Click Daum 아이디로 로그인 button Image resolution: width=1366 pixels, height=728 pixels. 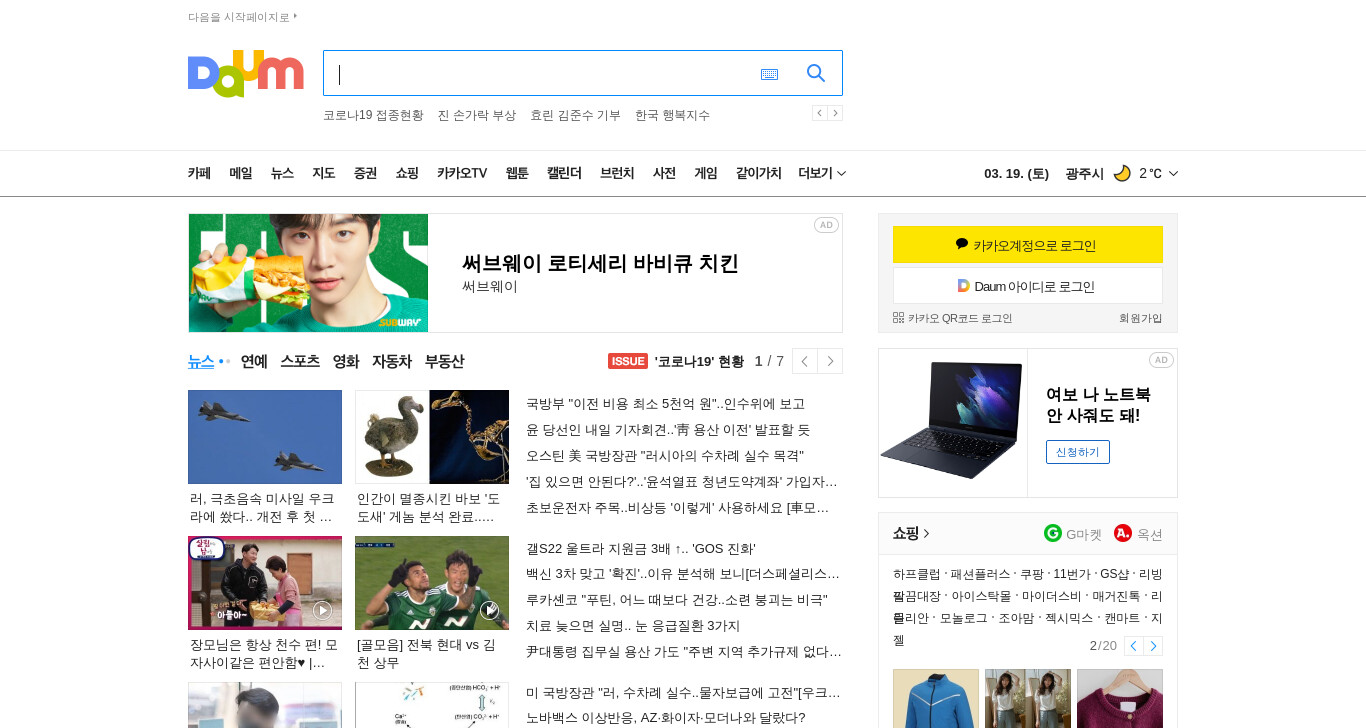pos(1028,286)
